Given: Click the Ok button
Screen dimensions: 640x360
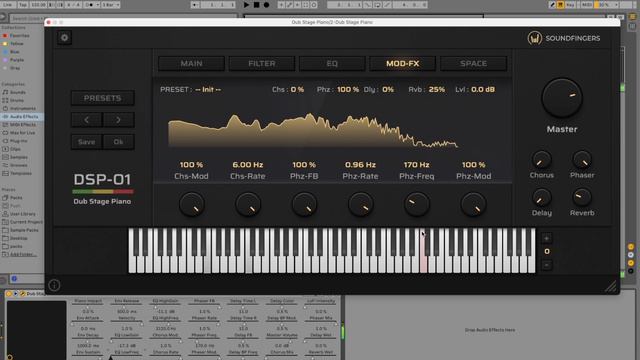Looking at the screenshot, I should 118,142.
